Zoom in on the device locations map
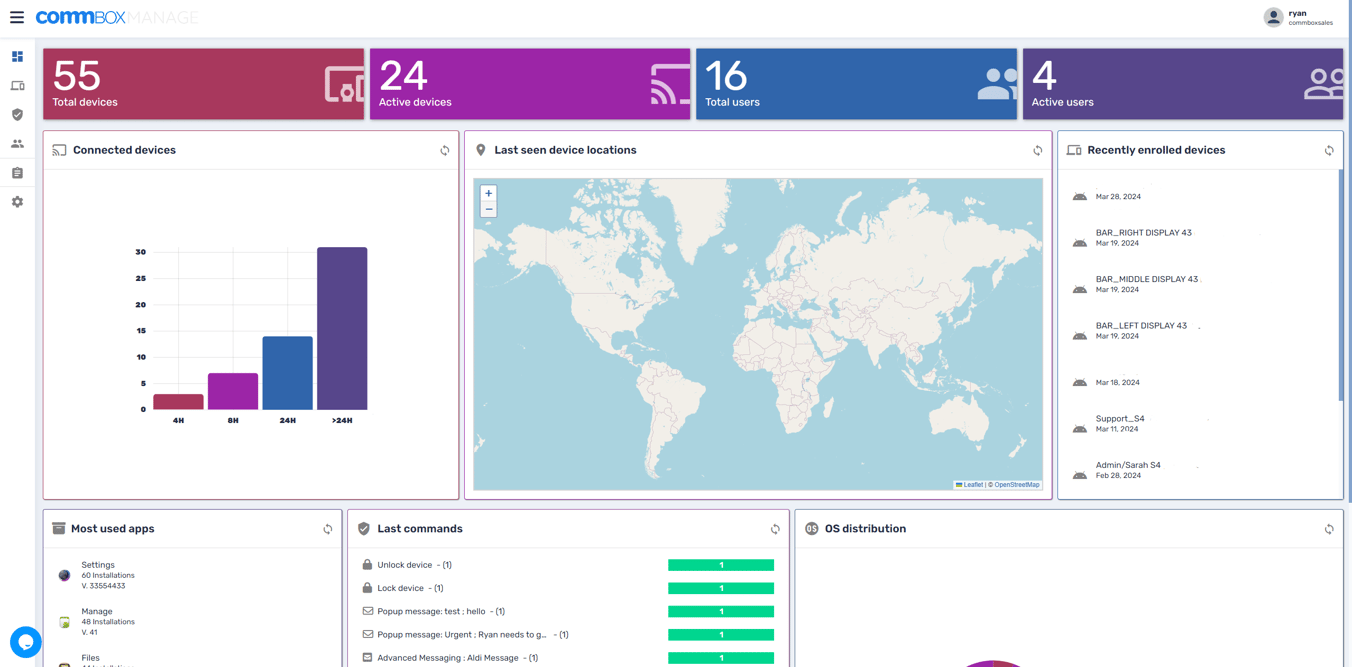 coord(488,193)
